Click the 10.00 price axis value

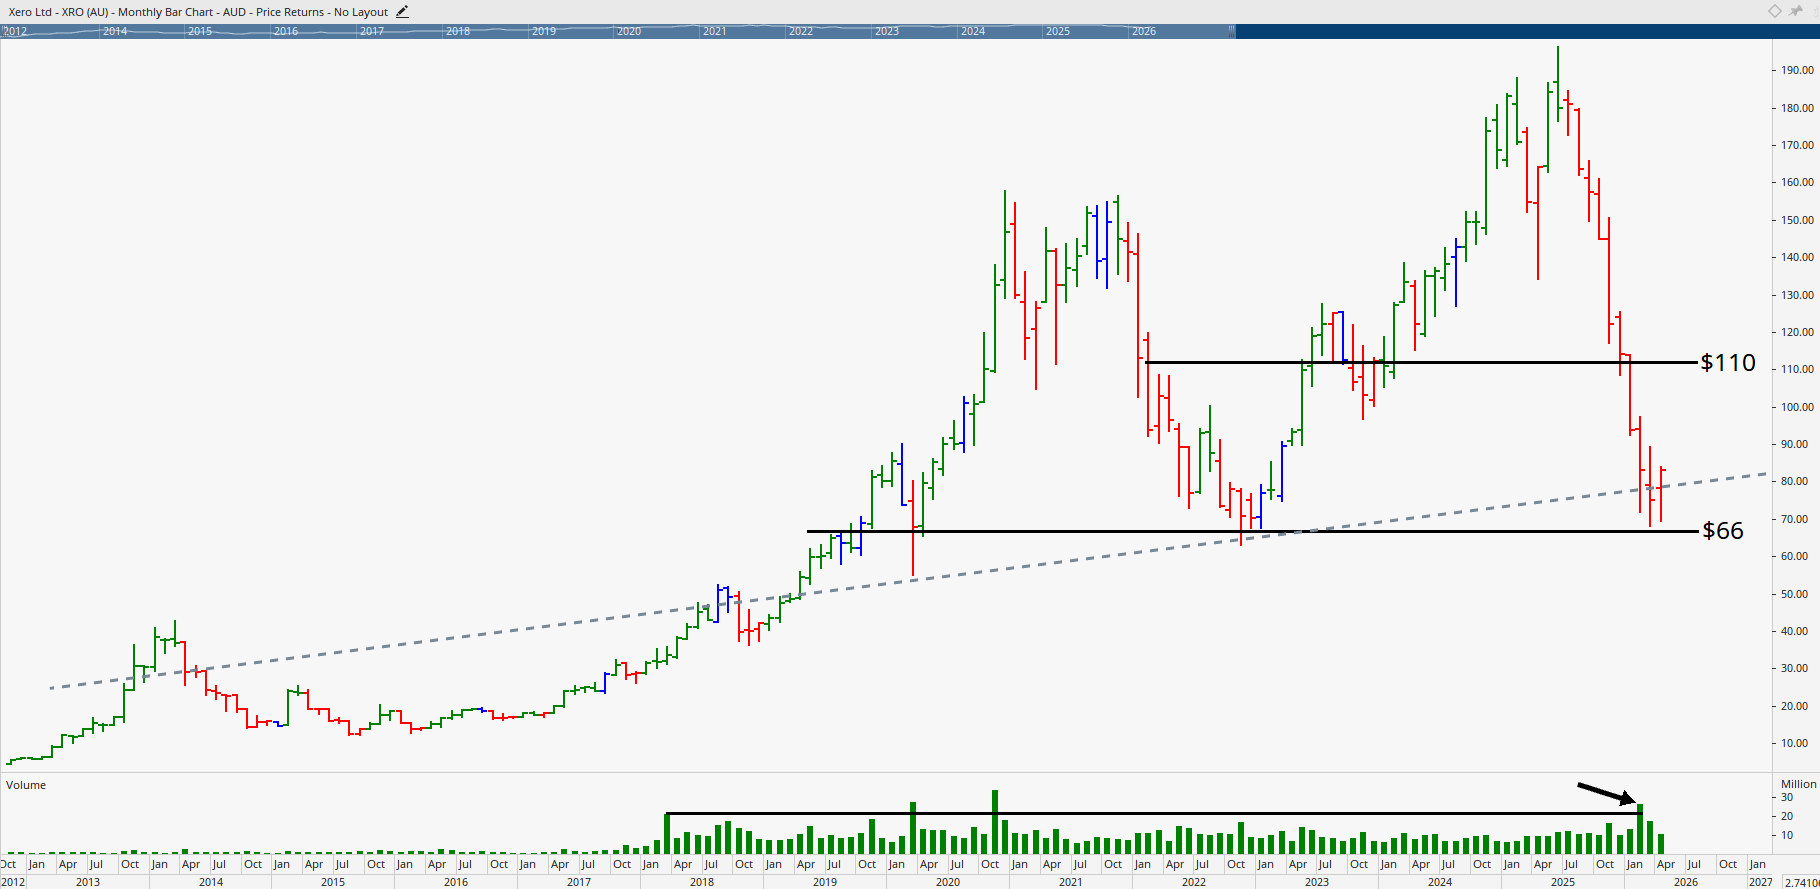click(1794, 743)
